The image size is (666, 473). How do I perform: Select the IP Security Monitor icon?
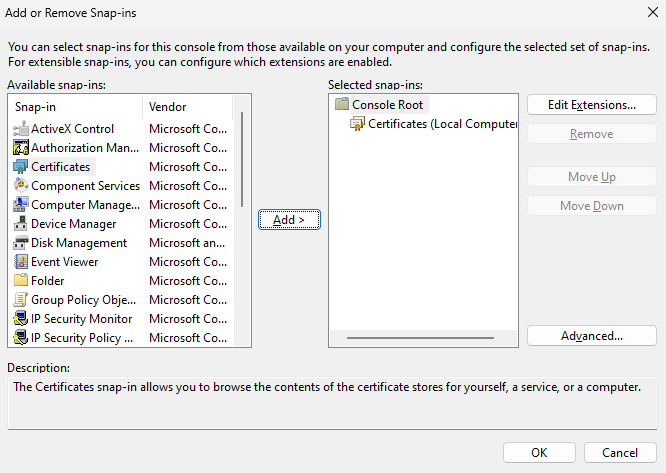pyautogui.click(x=20, y=319)
